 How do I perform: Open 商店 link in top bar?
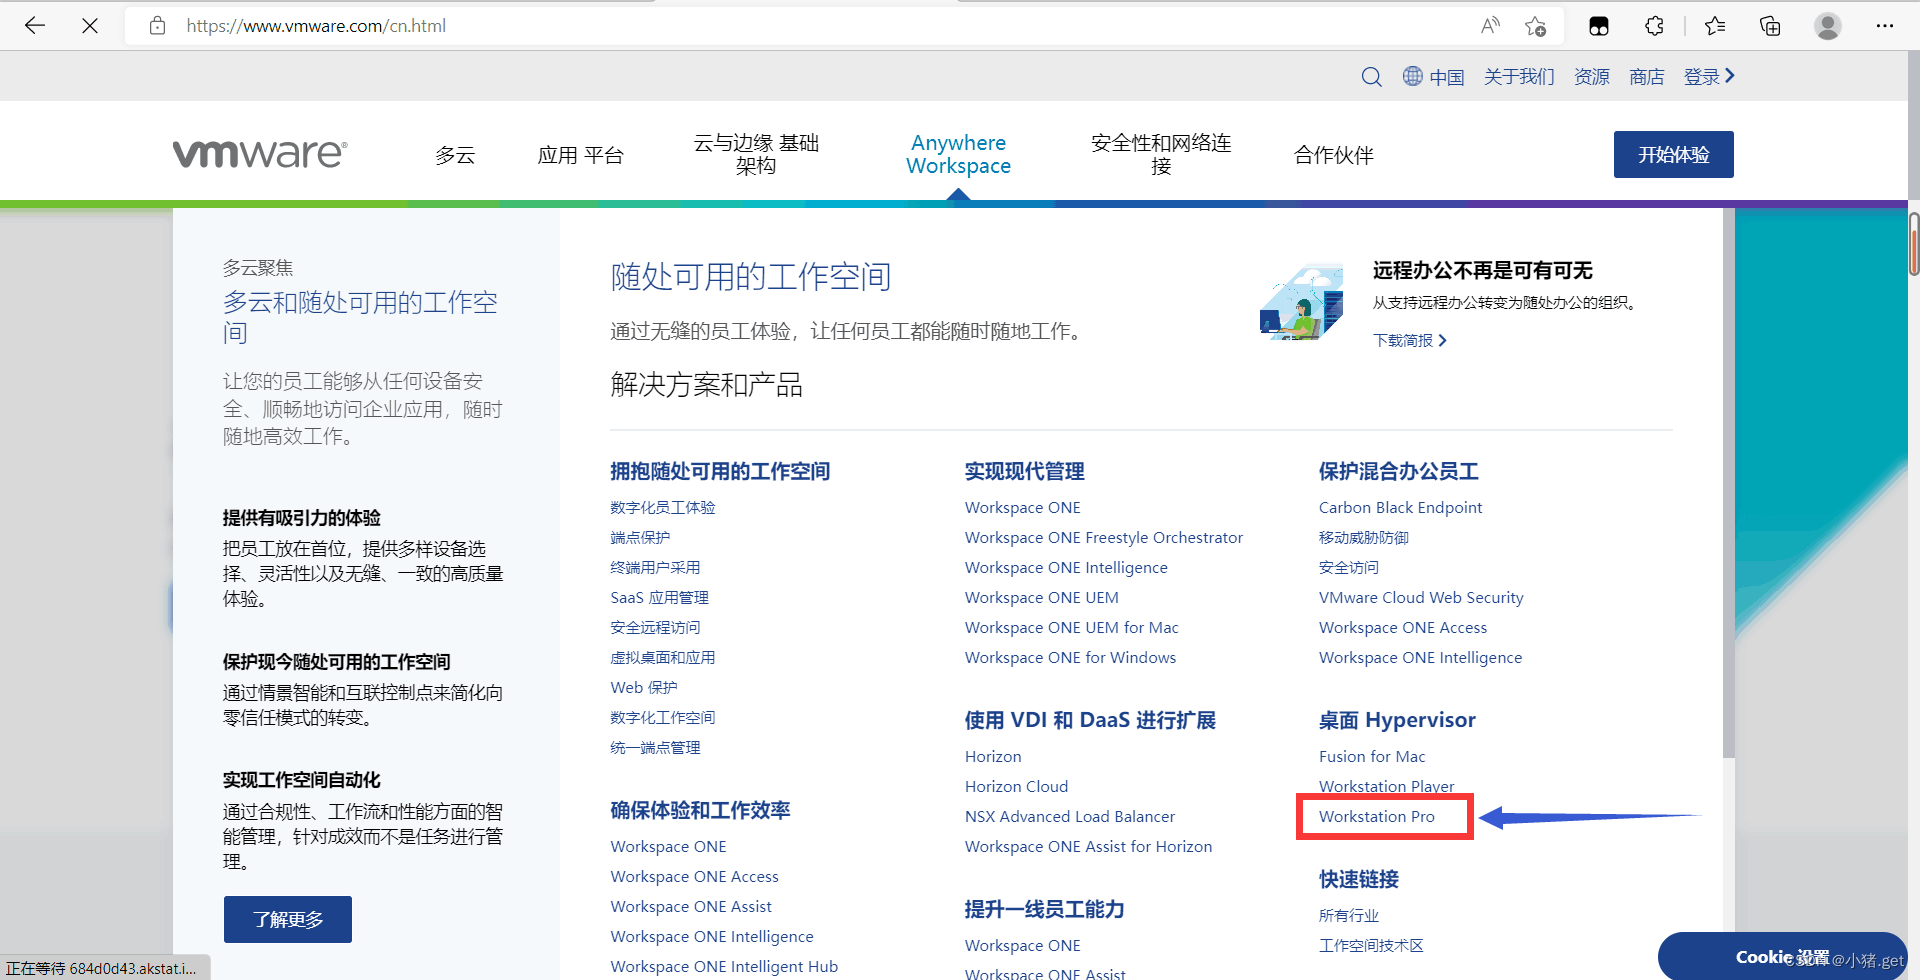[1647, 77]
